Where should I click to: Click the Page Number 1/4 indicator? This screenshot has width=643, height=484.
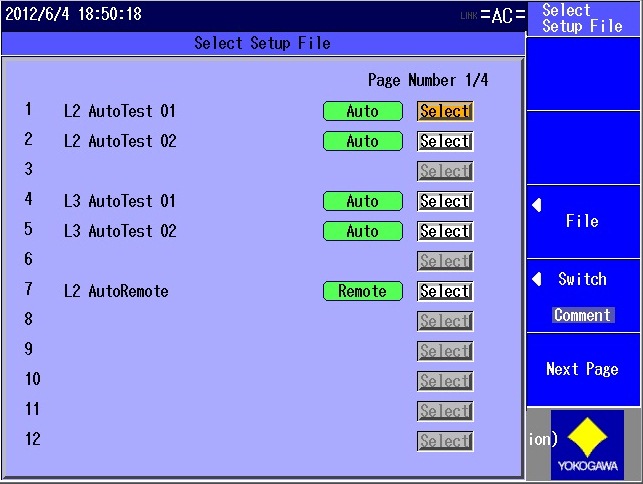pos(428,80)
